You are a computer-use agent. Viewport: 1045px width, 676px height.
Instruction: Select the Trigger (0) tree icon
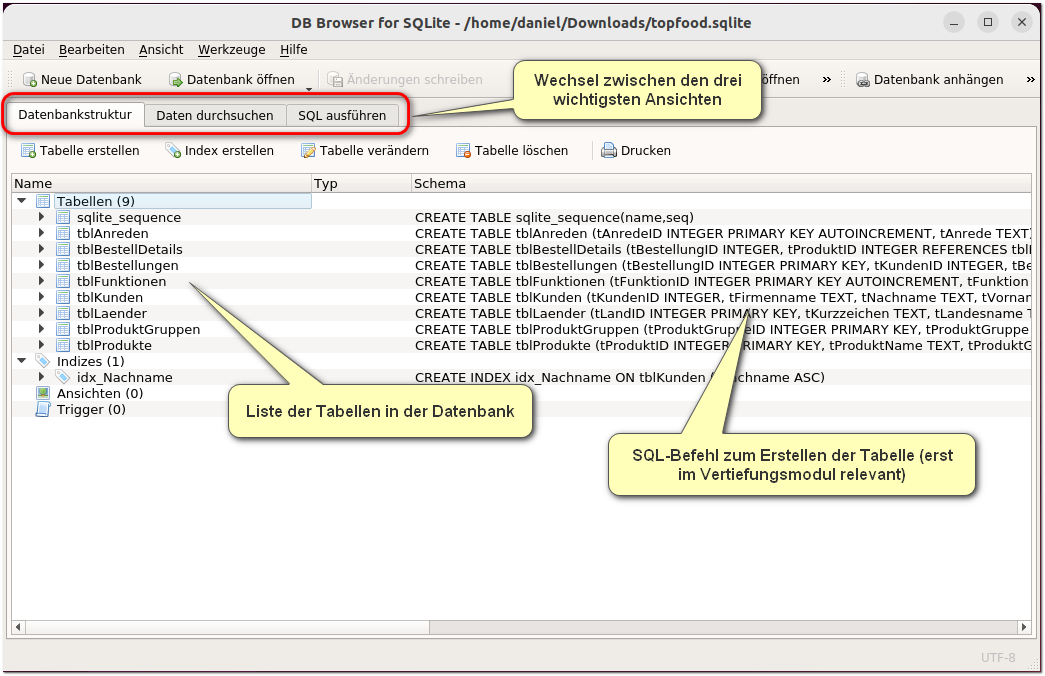pos(43,409)
